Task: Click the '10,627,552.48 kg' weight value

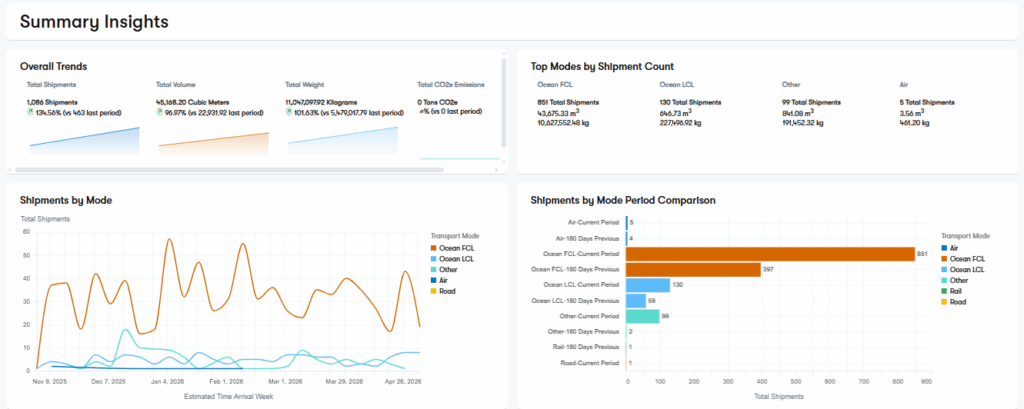Action: (x=565, y=122)
